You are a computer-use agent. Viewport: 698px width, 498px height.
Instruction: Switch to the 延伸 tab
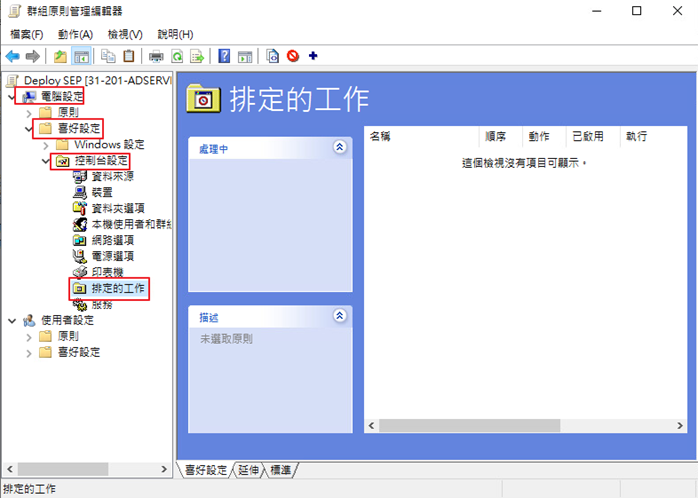[249, 470]
